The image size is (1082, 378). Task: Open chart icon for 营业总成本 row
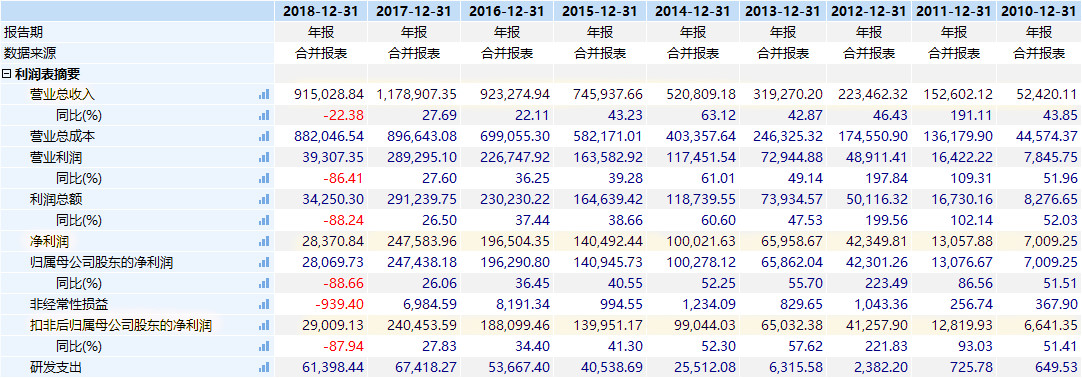[264, 137]
